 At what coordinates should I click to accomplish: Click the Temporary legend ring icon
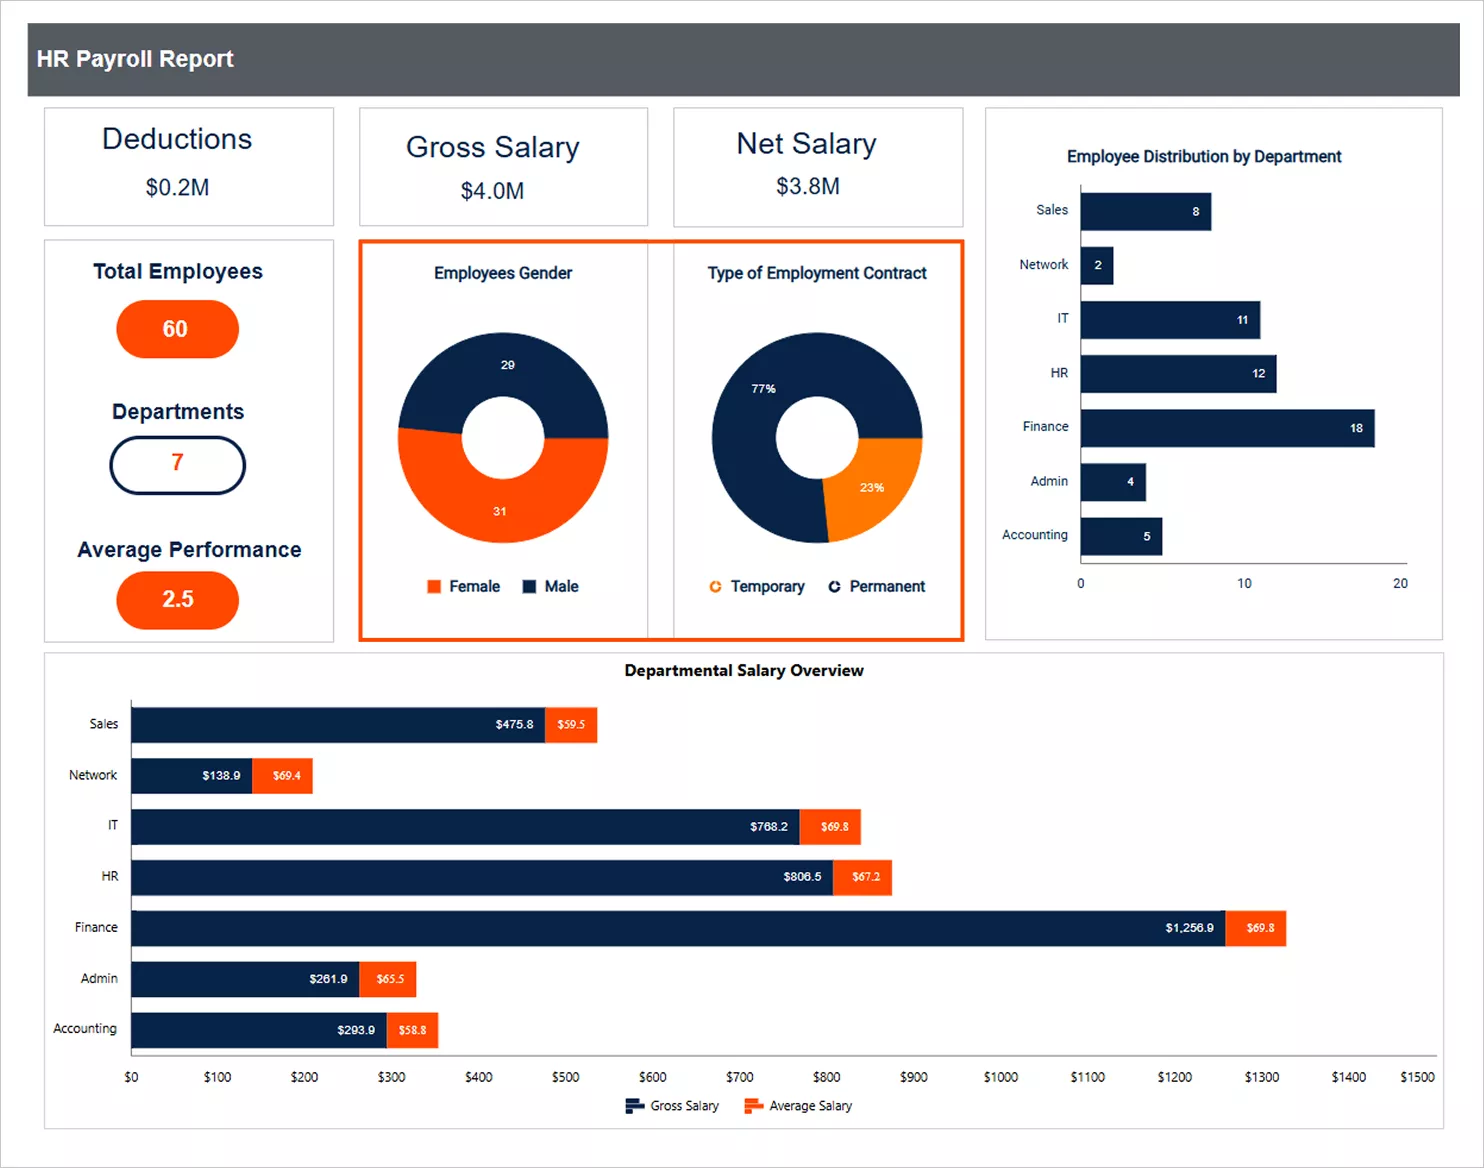715,587
